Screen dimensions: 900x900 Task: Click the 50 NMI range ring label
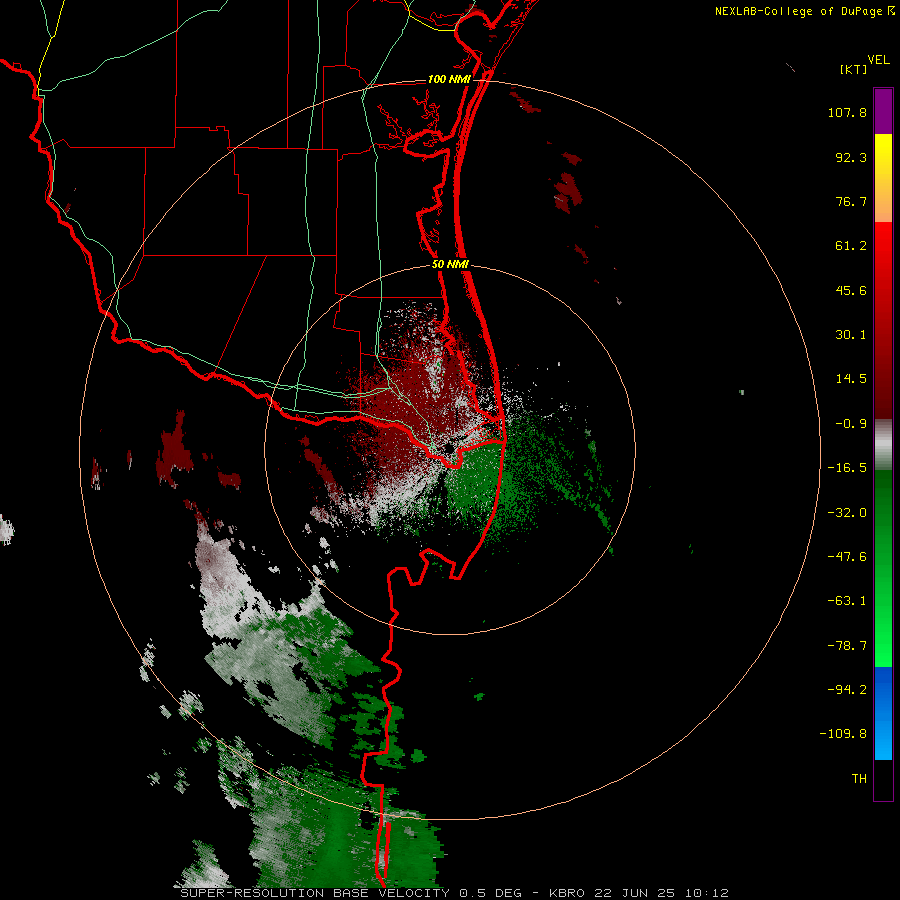(450, 265)
